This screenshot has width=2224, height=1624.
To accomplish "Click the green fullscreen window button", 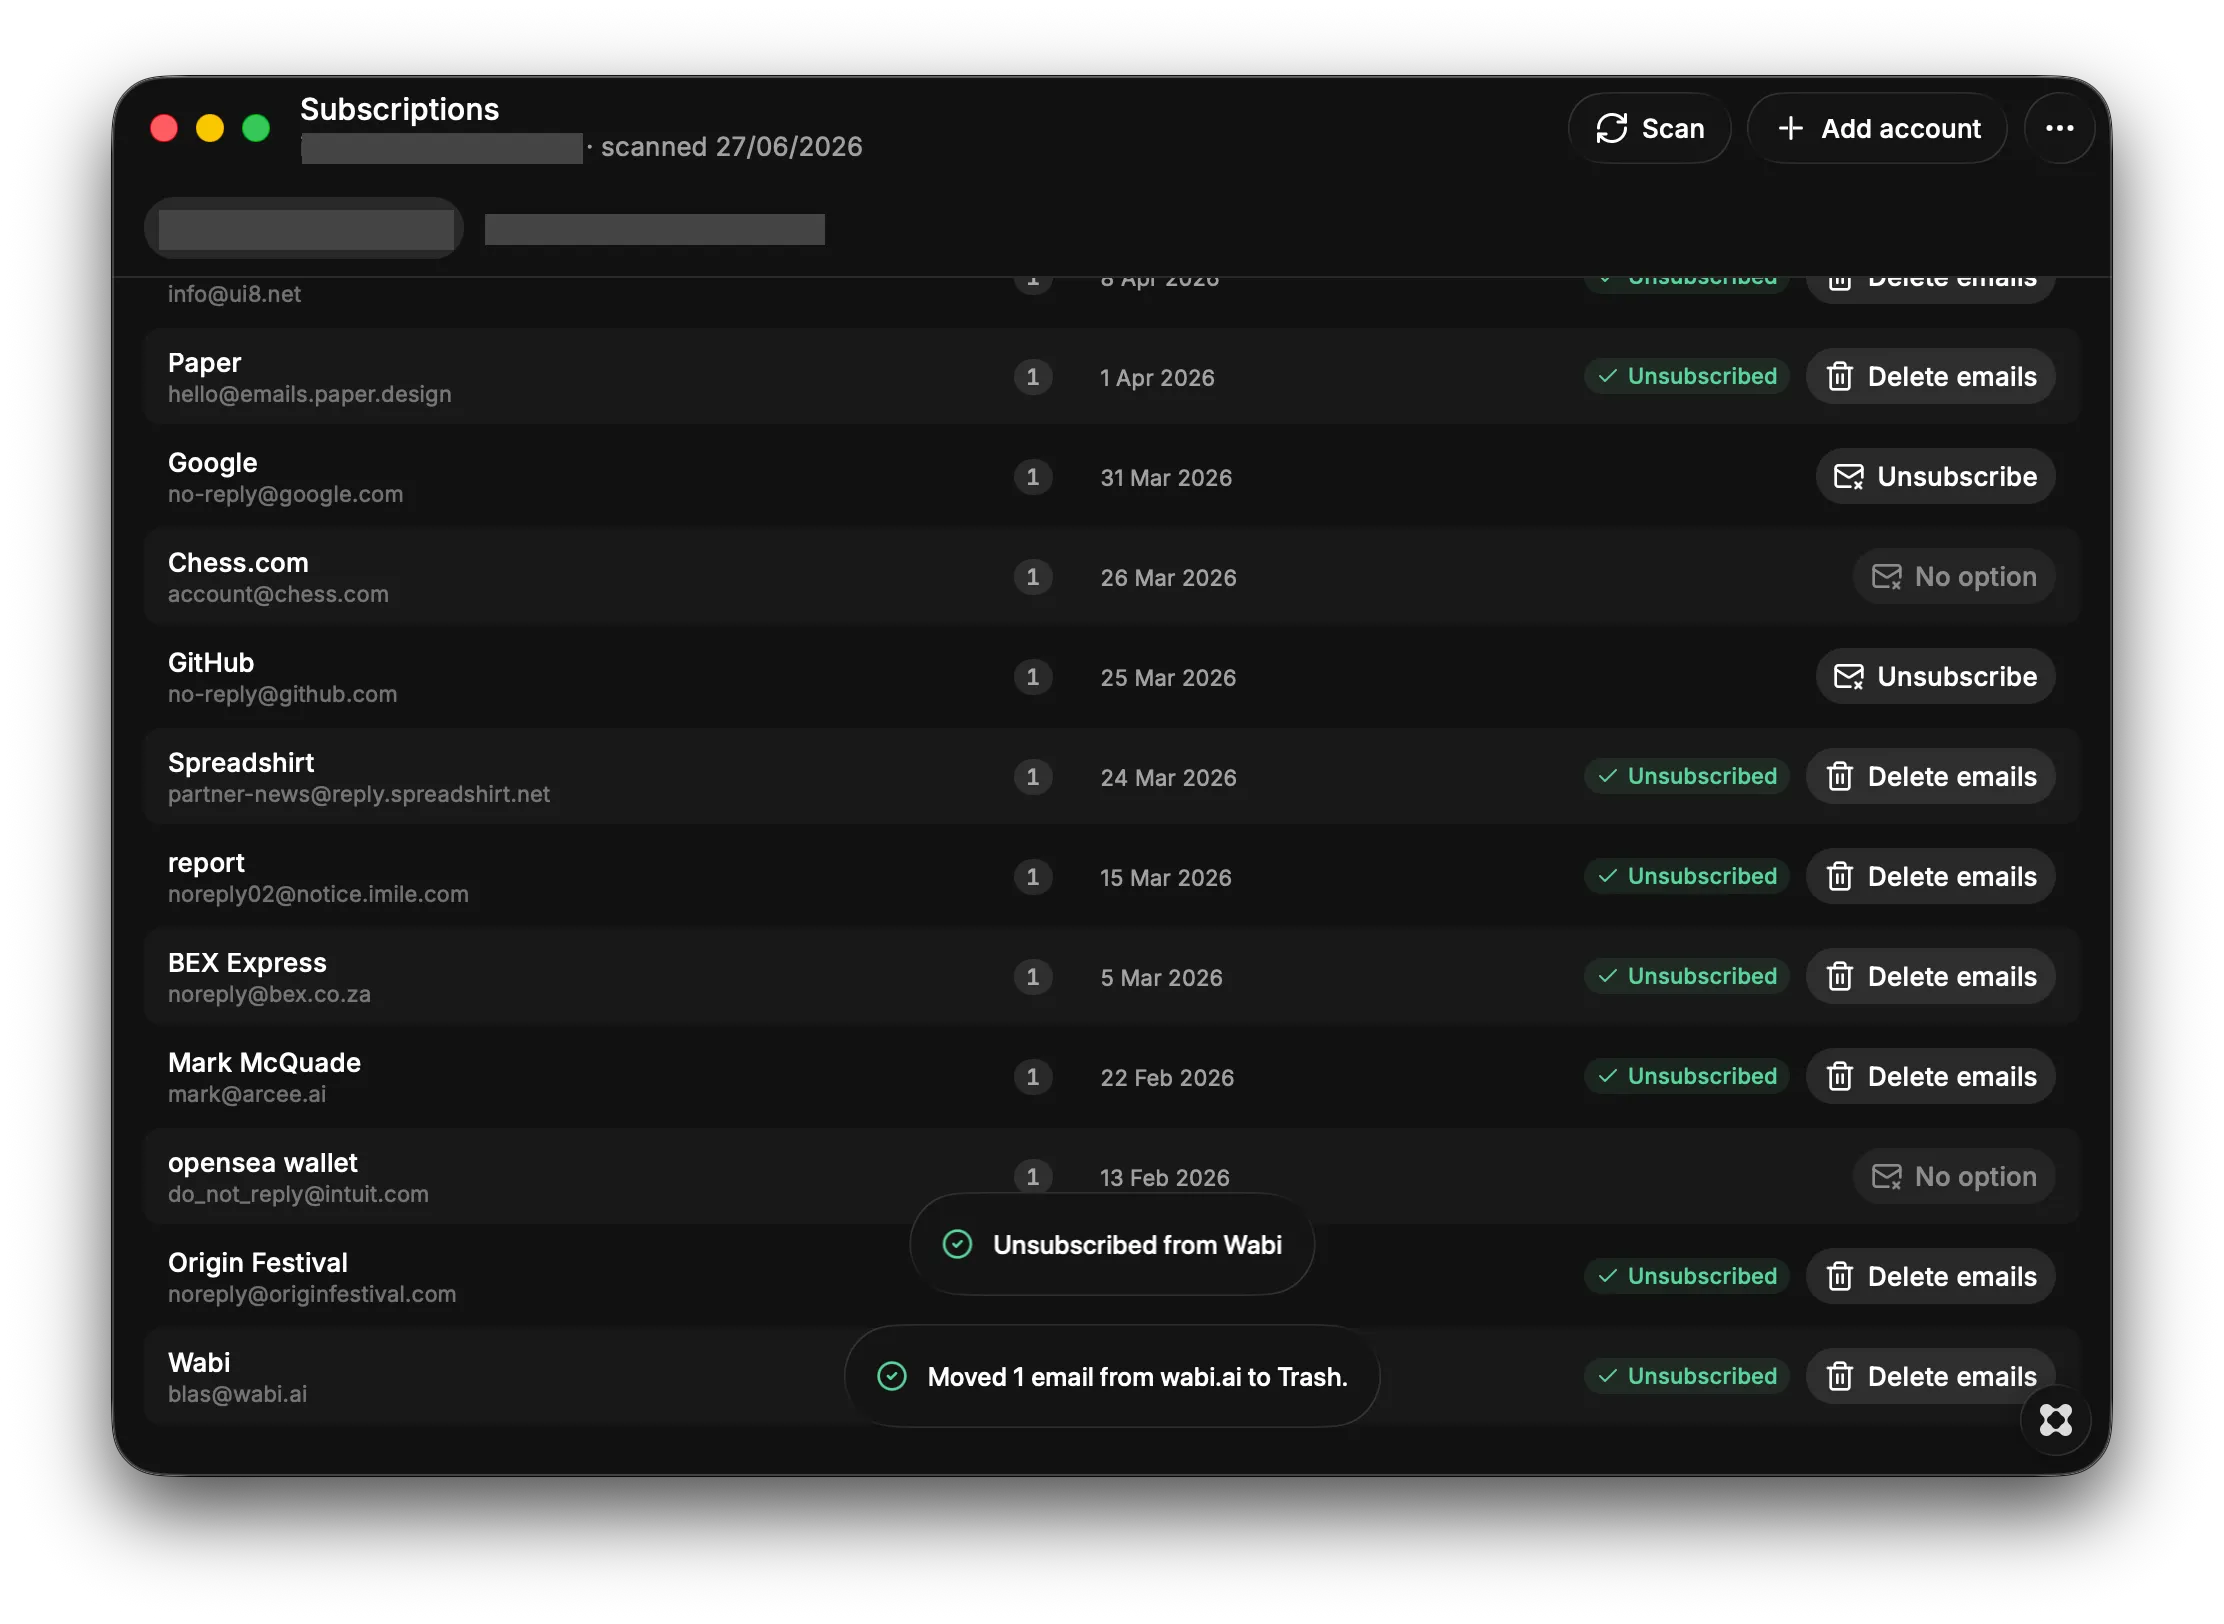I will tap(256, 128).
